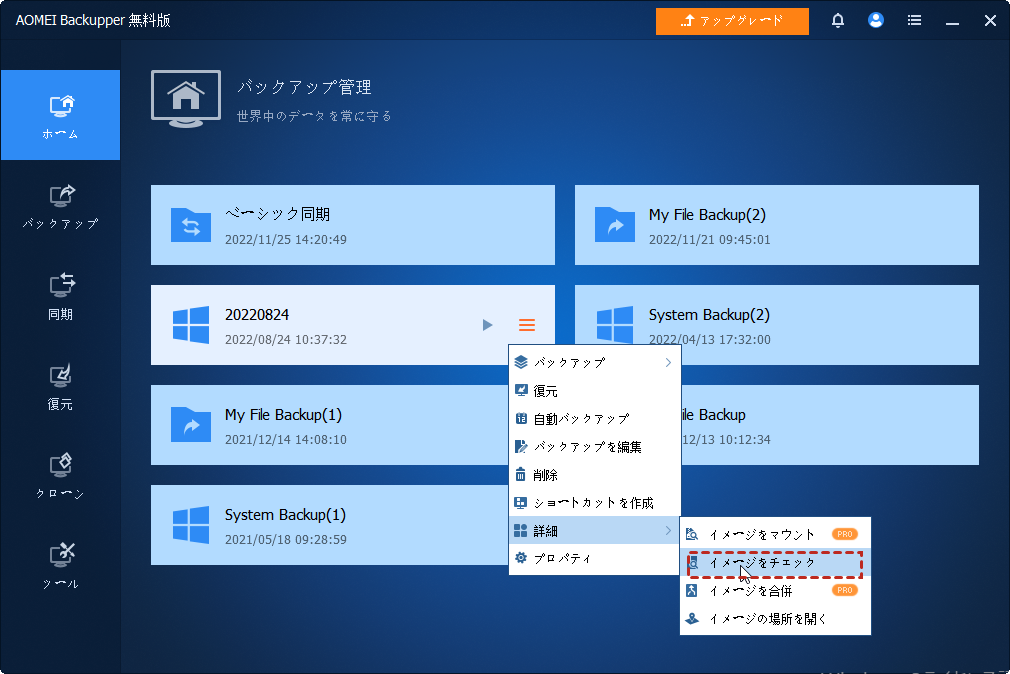The image size is (1010, 674).
Task: Choose 復元 from the context menu
Action: (595, 390)
